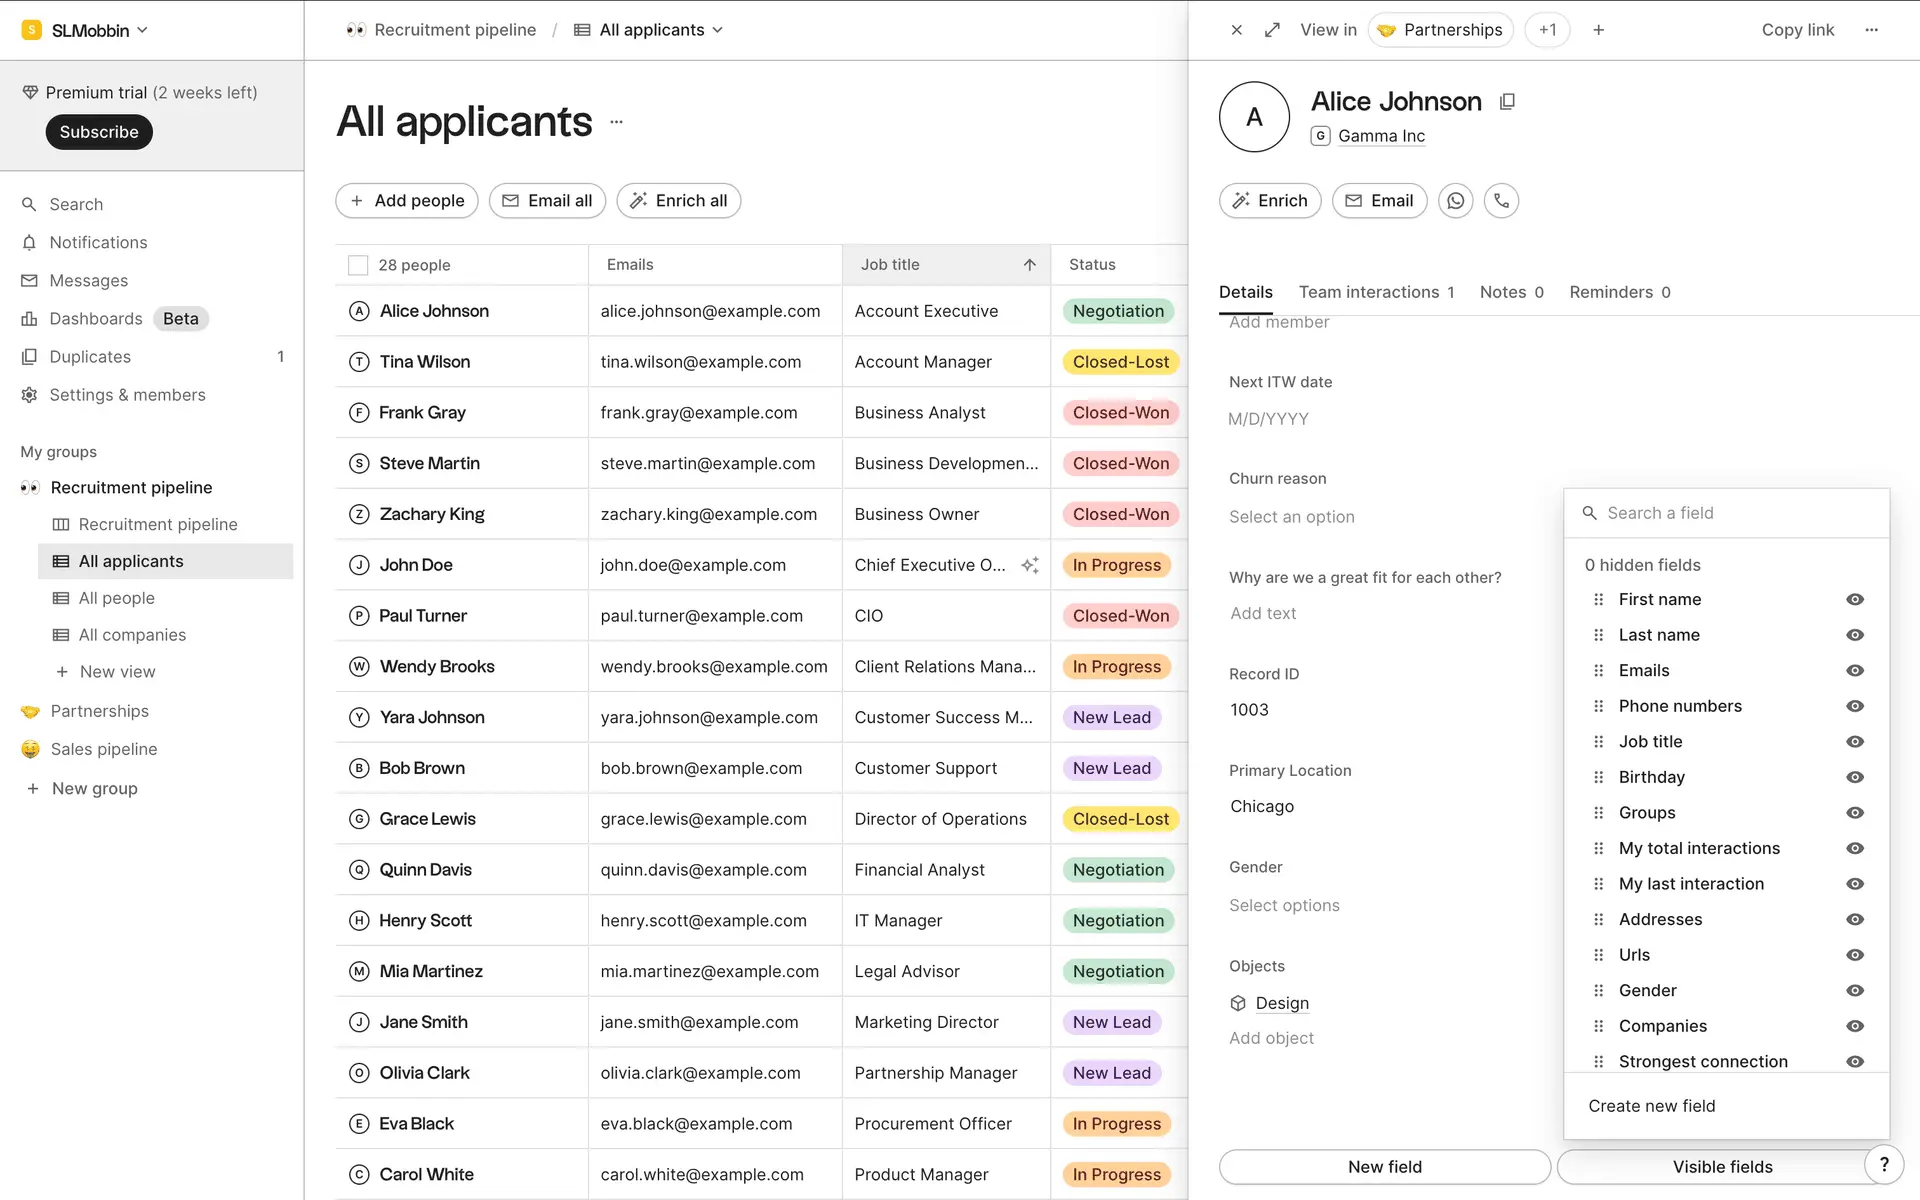Screen dimensions: 1920x1200
Task: Grab the drag handle for the Birthday field
Action: click(1598, 777)
